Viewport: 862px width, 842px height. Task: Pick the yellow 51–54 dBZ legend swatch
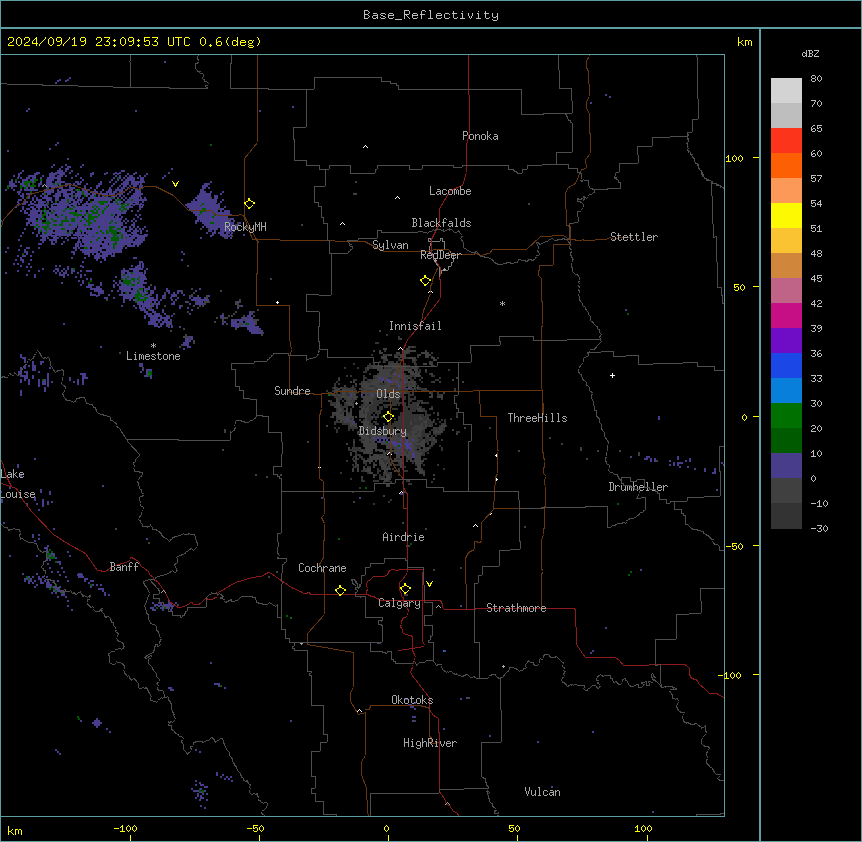[x=786, y=215]
